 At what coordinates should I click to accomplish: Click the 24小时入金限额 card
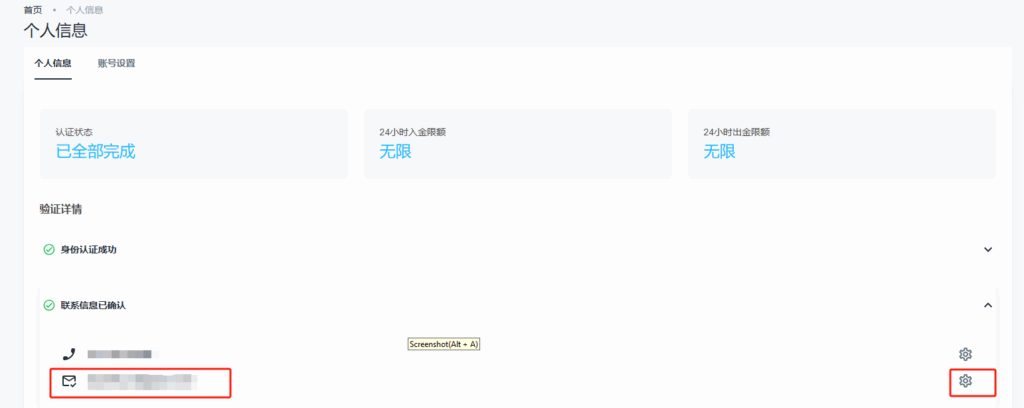point(517,144)
